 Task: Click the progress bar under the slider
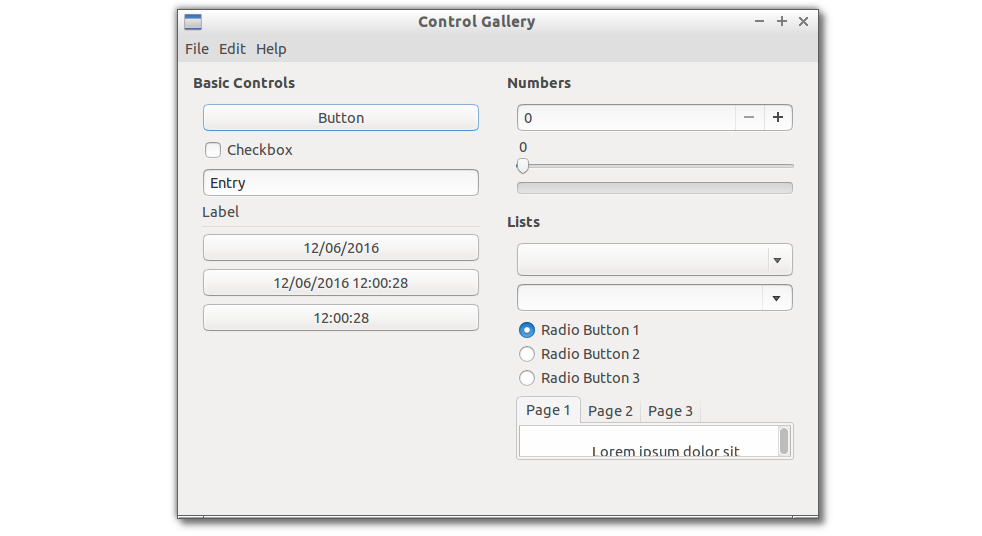coord(654,188)
